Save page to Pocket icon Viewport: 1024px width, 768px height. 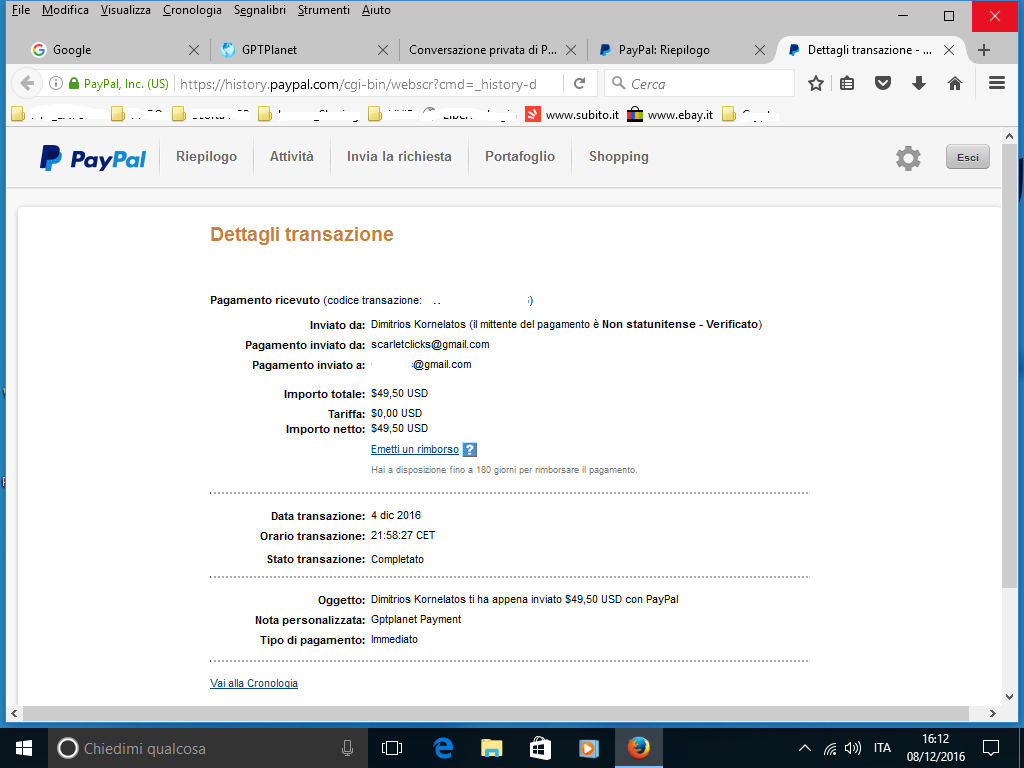[883, 84]
